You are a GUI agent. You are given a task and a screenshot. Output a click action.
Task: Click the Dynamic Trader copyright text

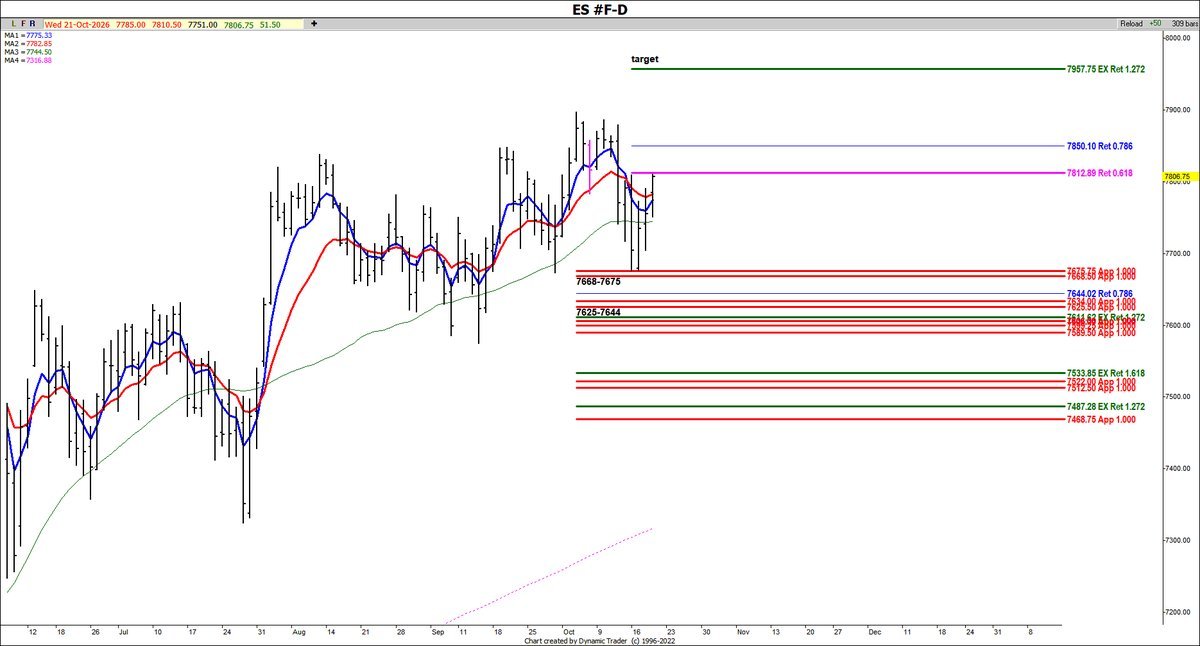pos(600,642)
